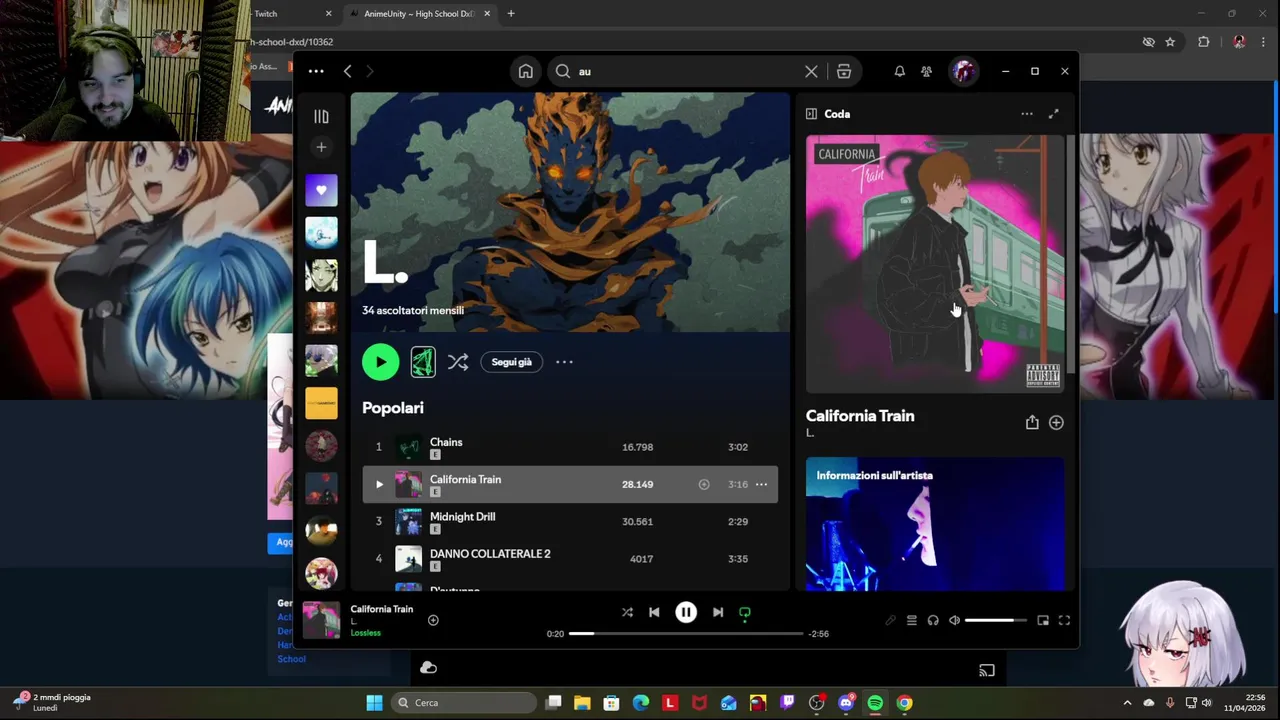Toggle shuffle in player bar

coord(627,612)
